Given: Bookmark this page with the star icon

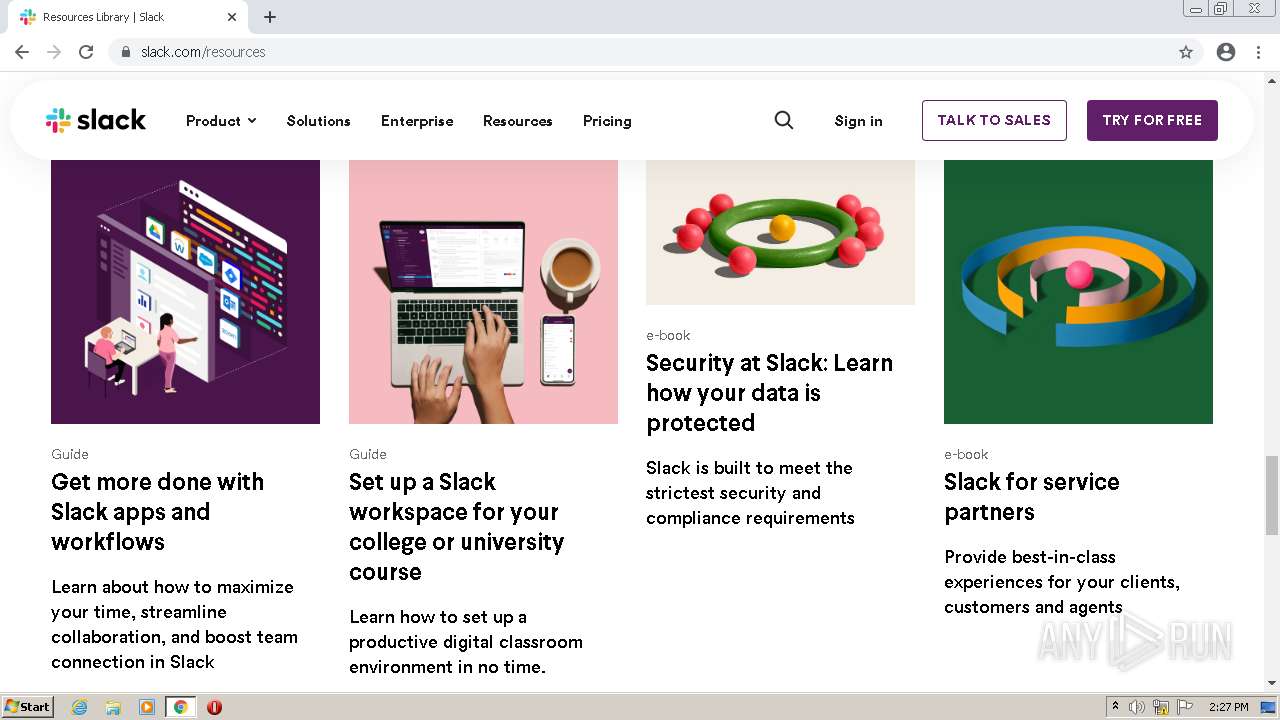Looking at the screenshot, I should (x=1186, y=52).
